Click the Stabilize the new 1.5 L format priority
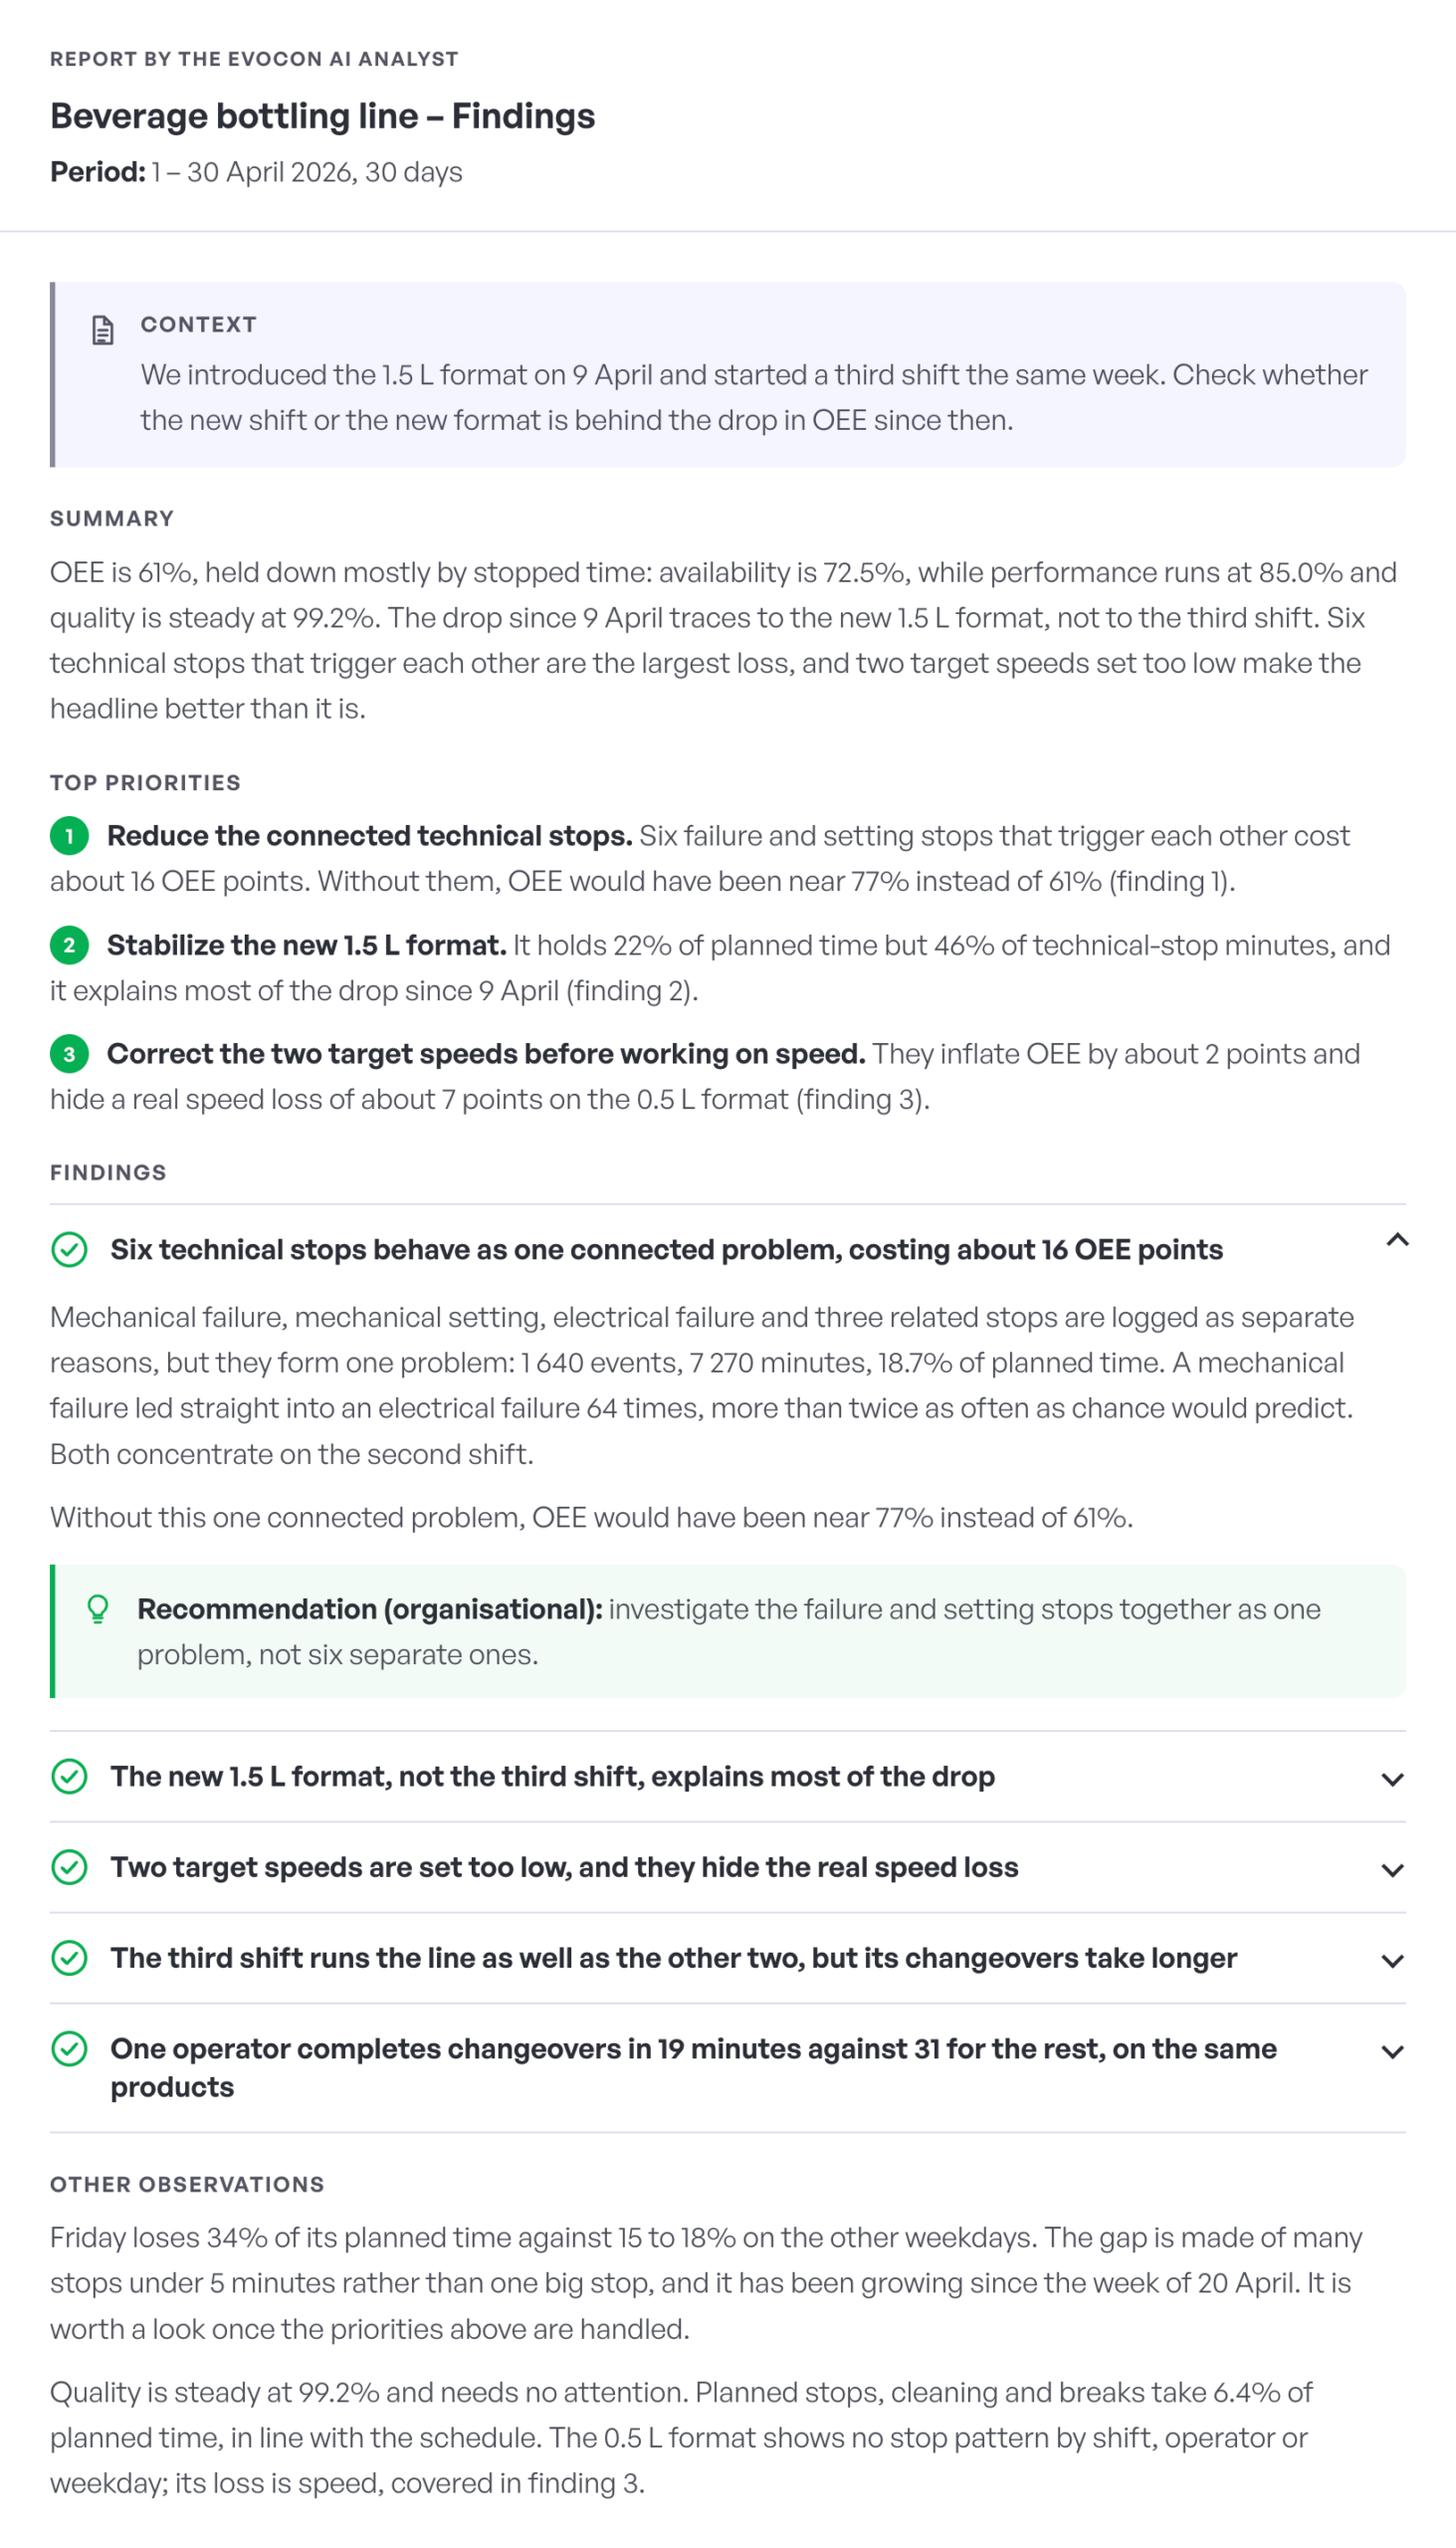This screenshot has width=1456, height=2548. pos(306,945)
